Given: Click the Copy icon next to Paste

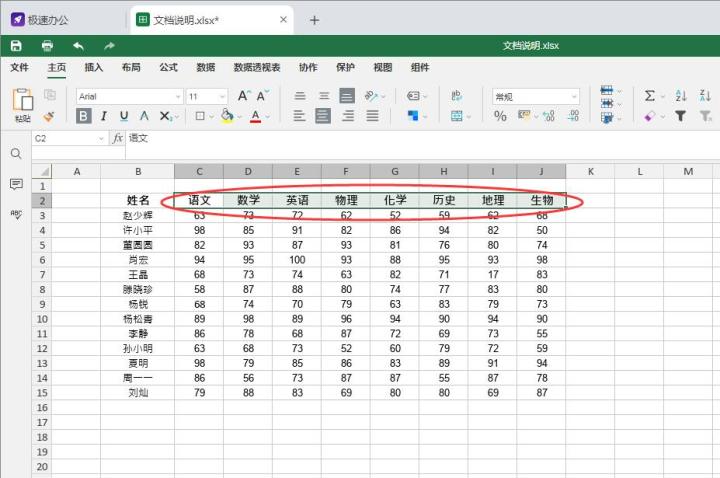Looking at the screenshot, I should pos(50,95).
